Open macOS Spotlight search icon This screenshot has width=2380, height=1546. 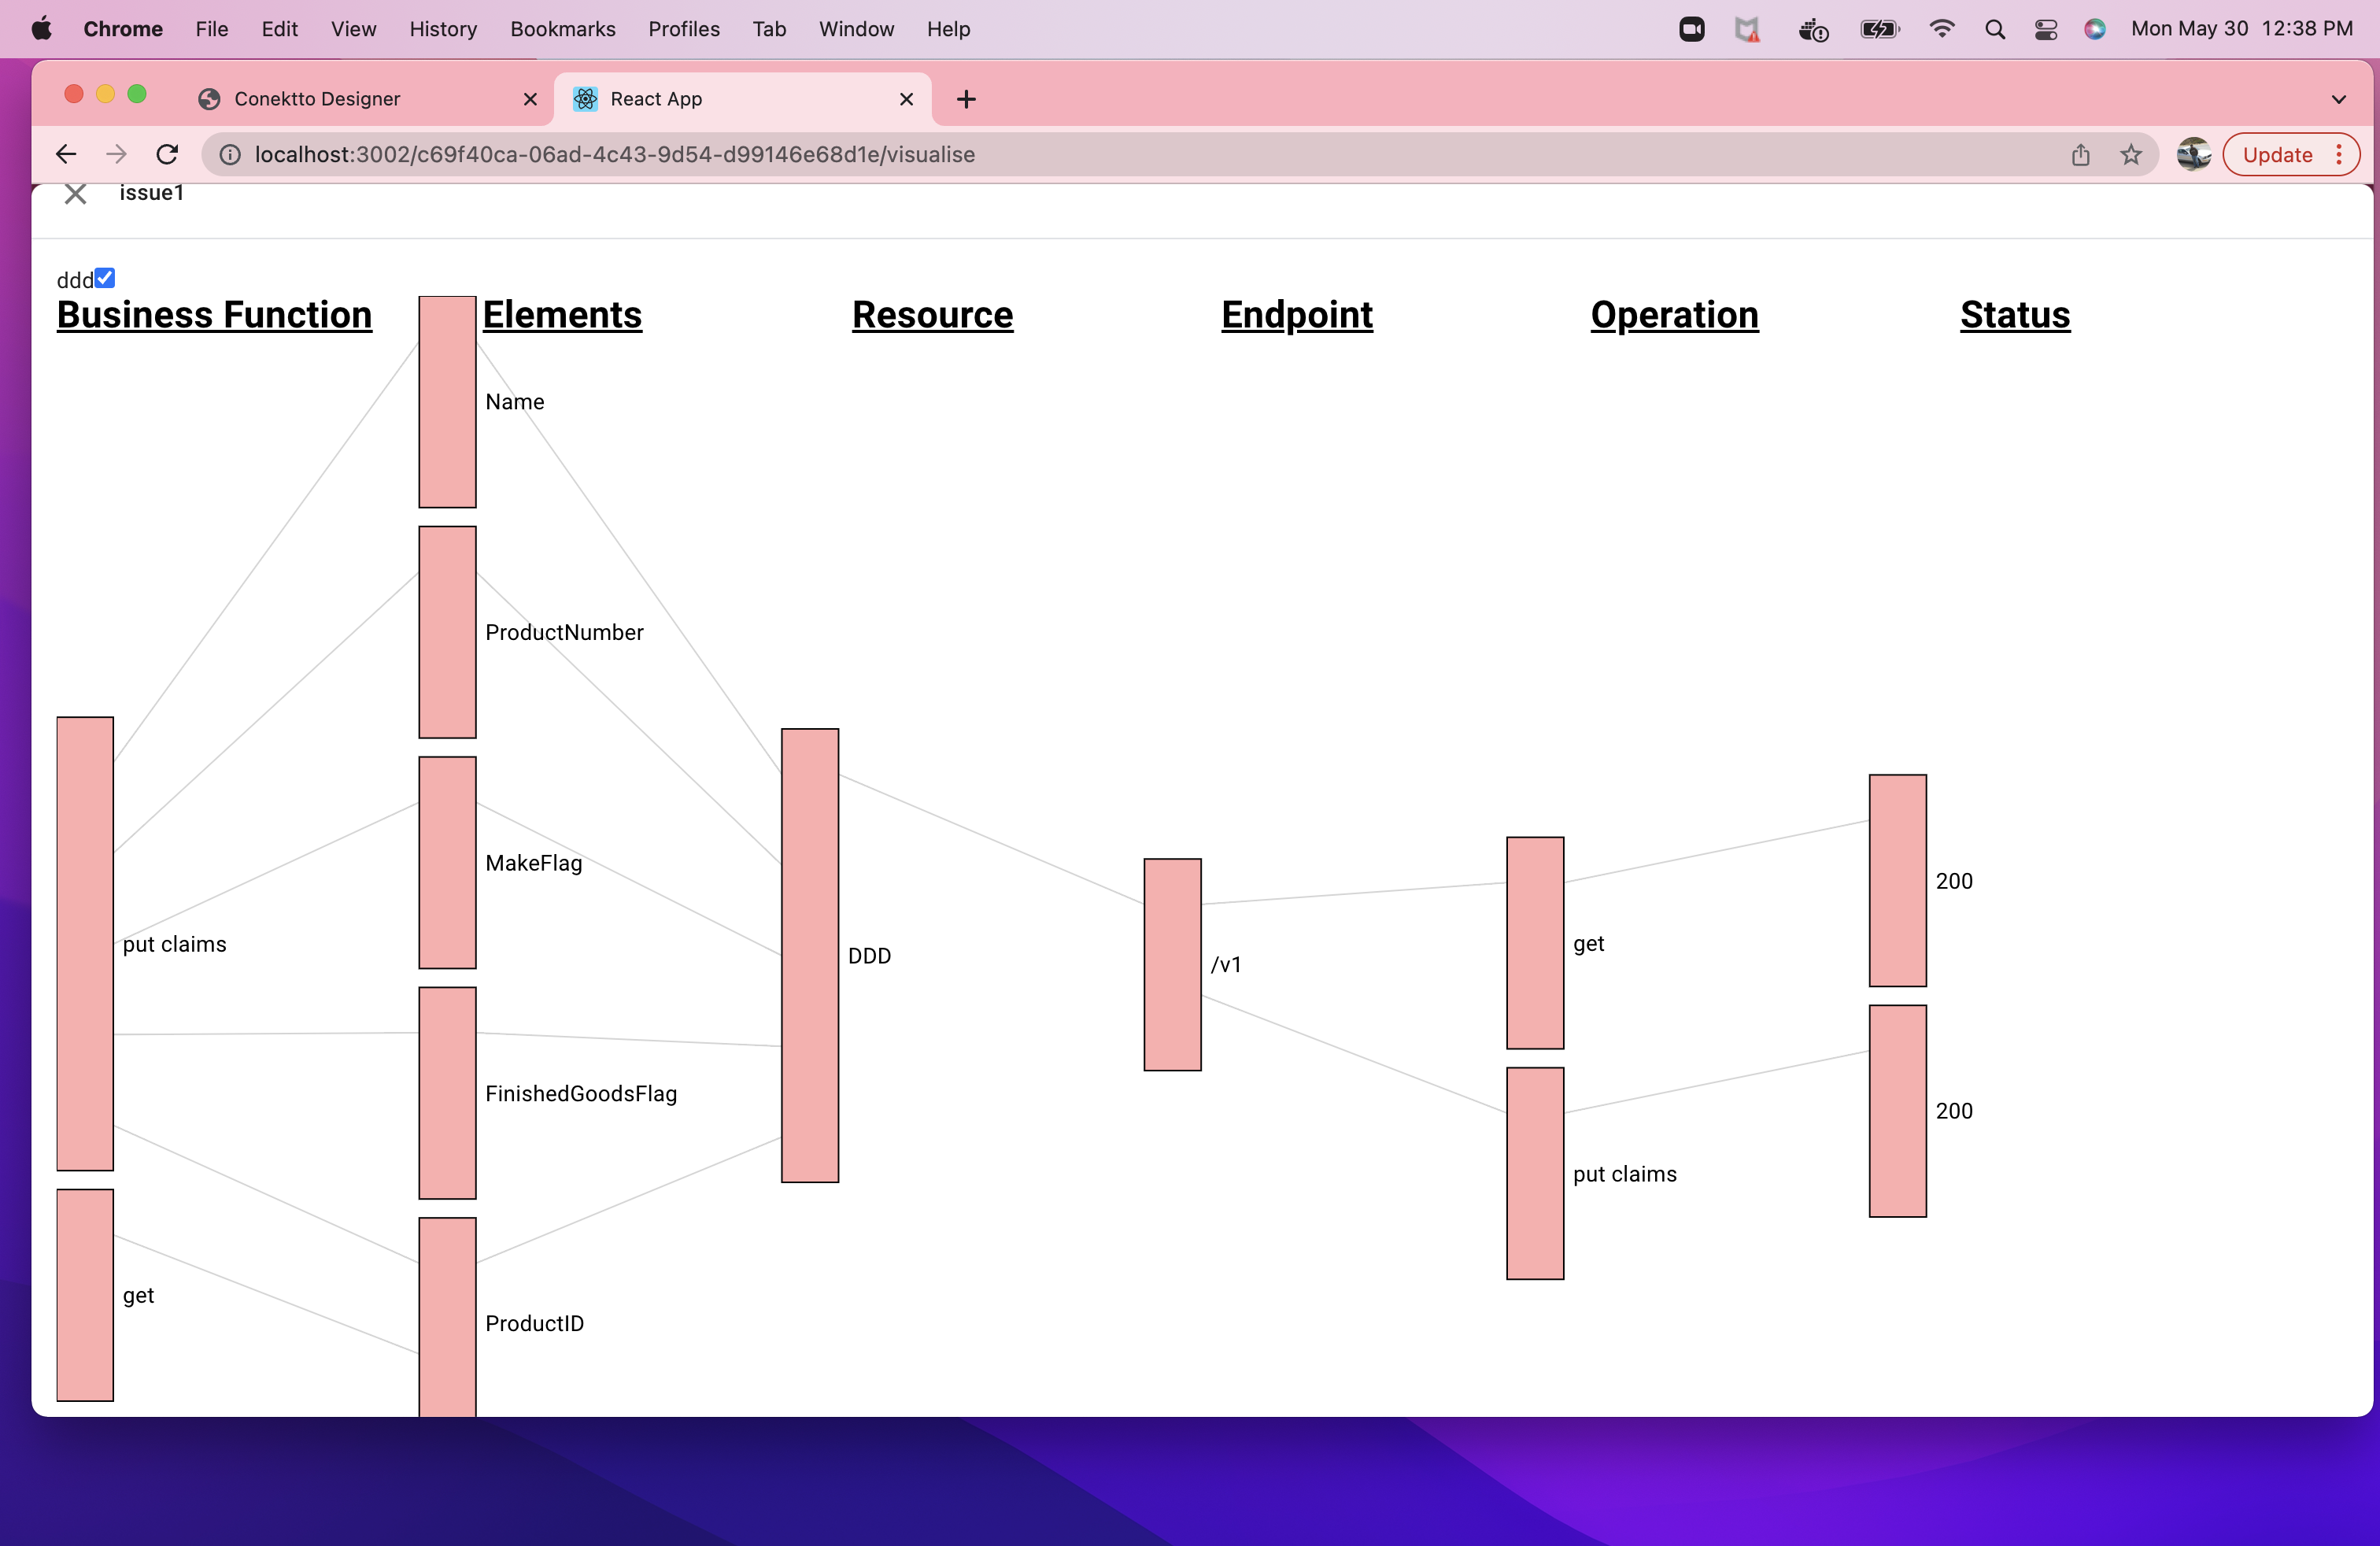click(1994, 29)
